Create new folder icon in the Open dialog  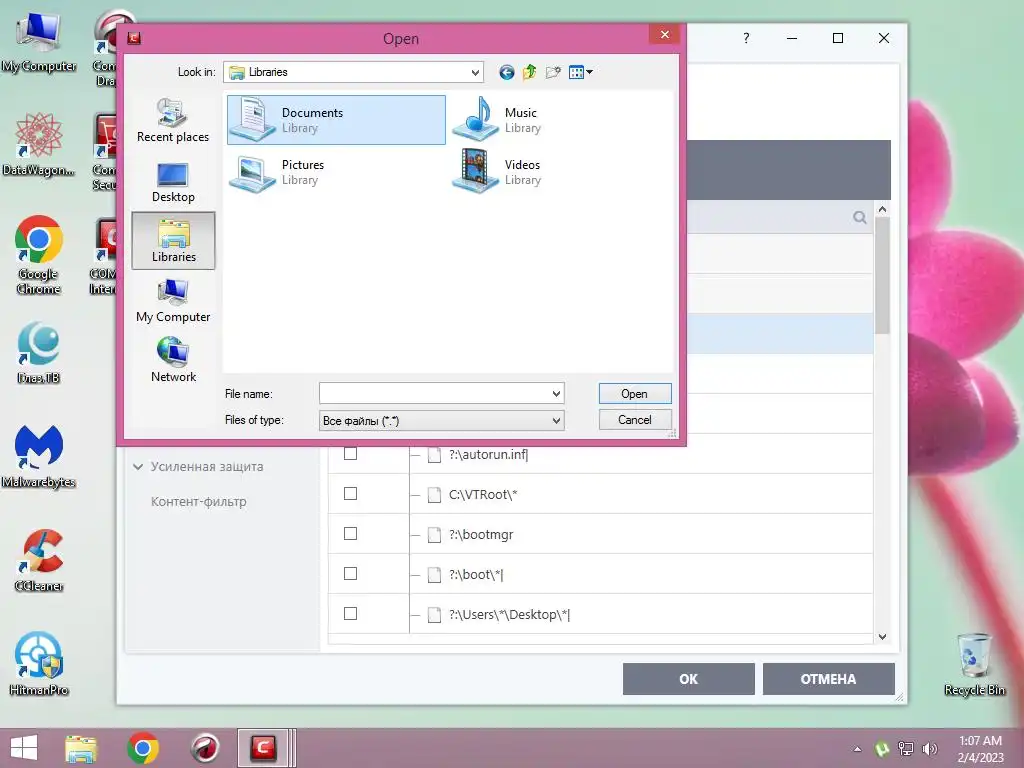point(553,72)
